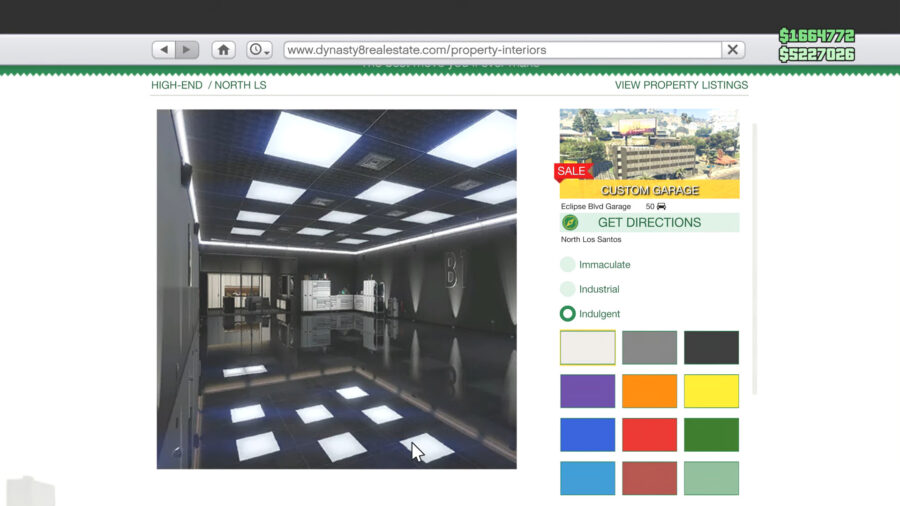Click the red SALE tag
This screenshot has width=900, height=506.
tap(571, 171)
